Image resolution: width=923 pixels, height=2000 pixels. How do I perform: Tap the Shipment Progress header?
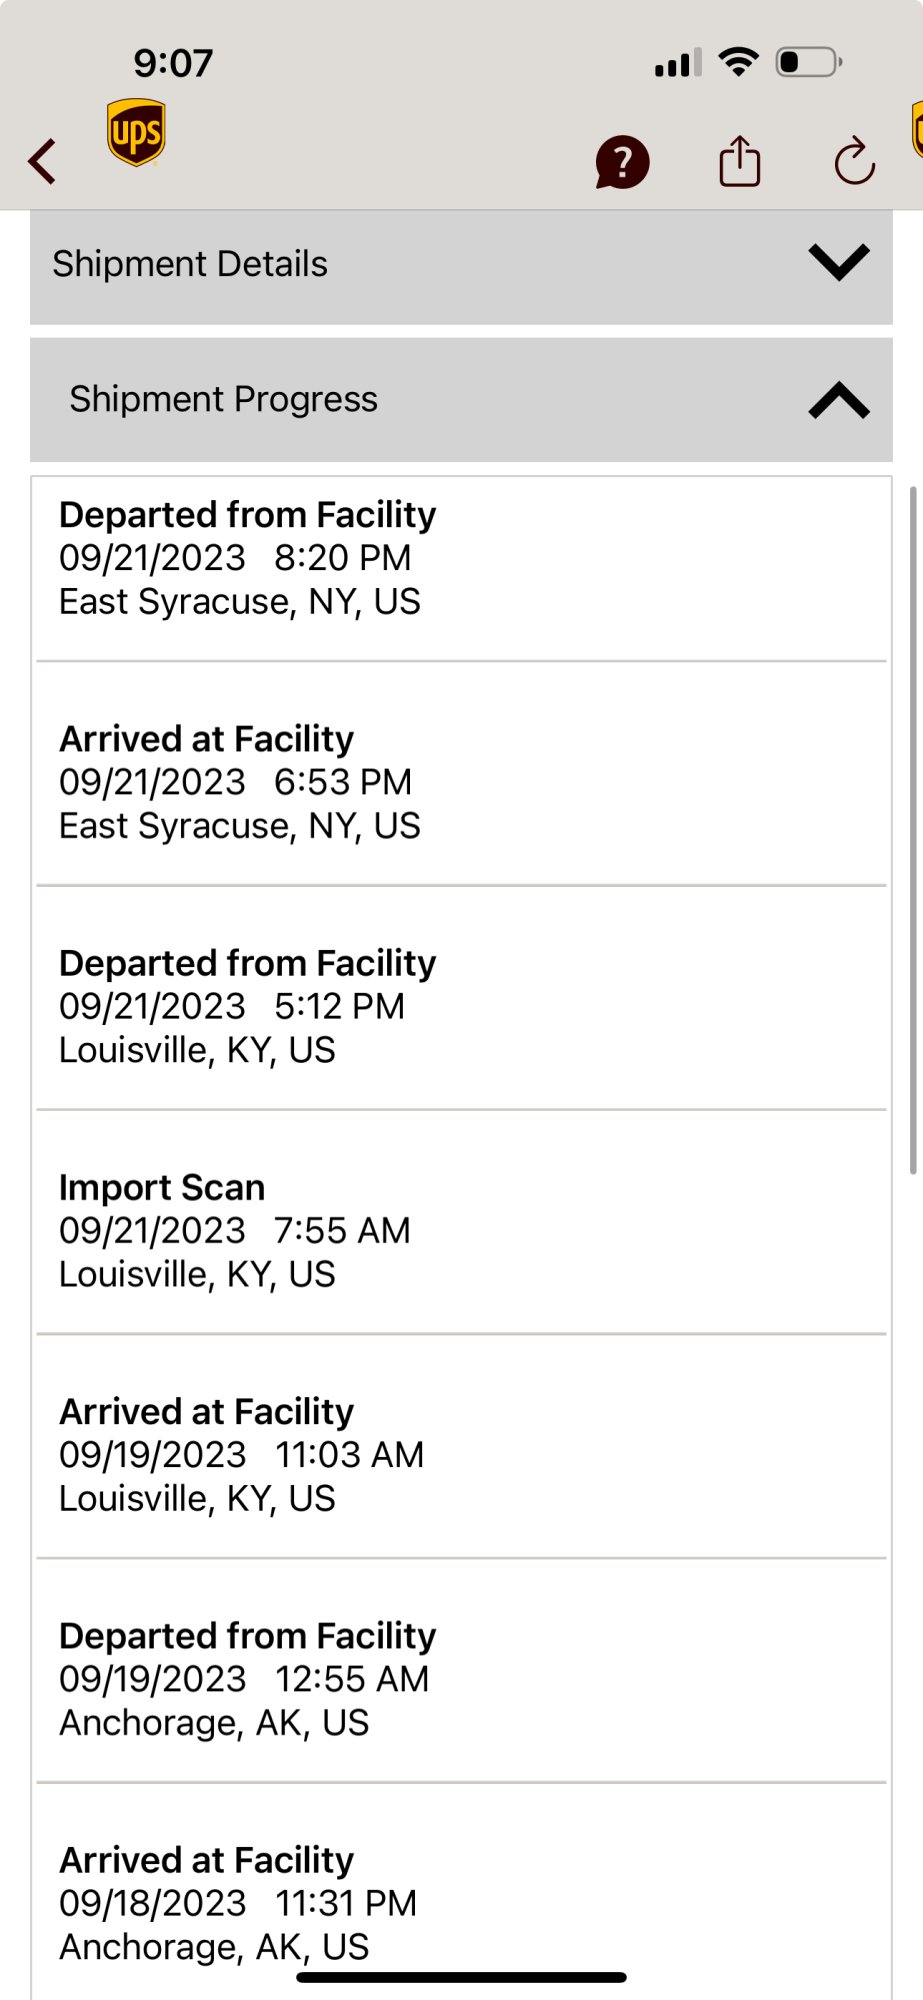(x=224, y=399)
